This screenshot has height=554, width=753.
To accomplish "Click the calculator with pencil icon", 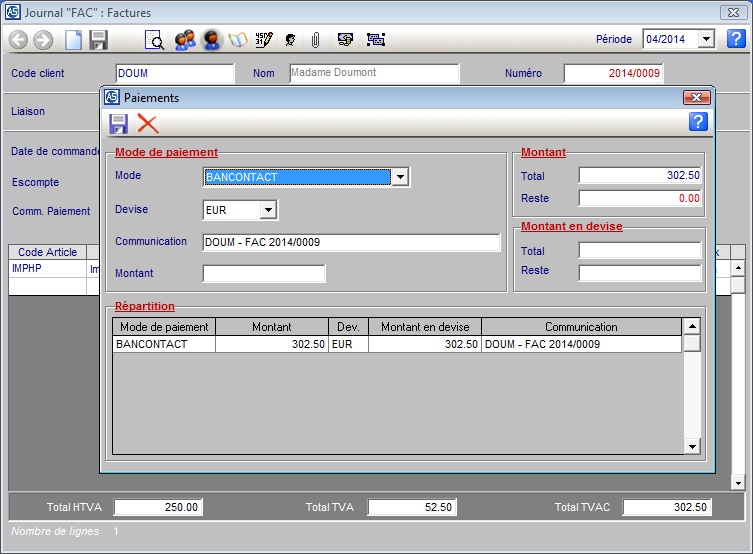I will point(264,40).
